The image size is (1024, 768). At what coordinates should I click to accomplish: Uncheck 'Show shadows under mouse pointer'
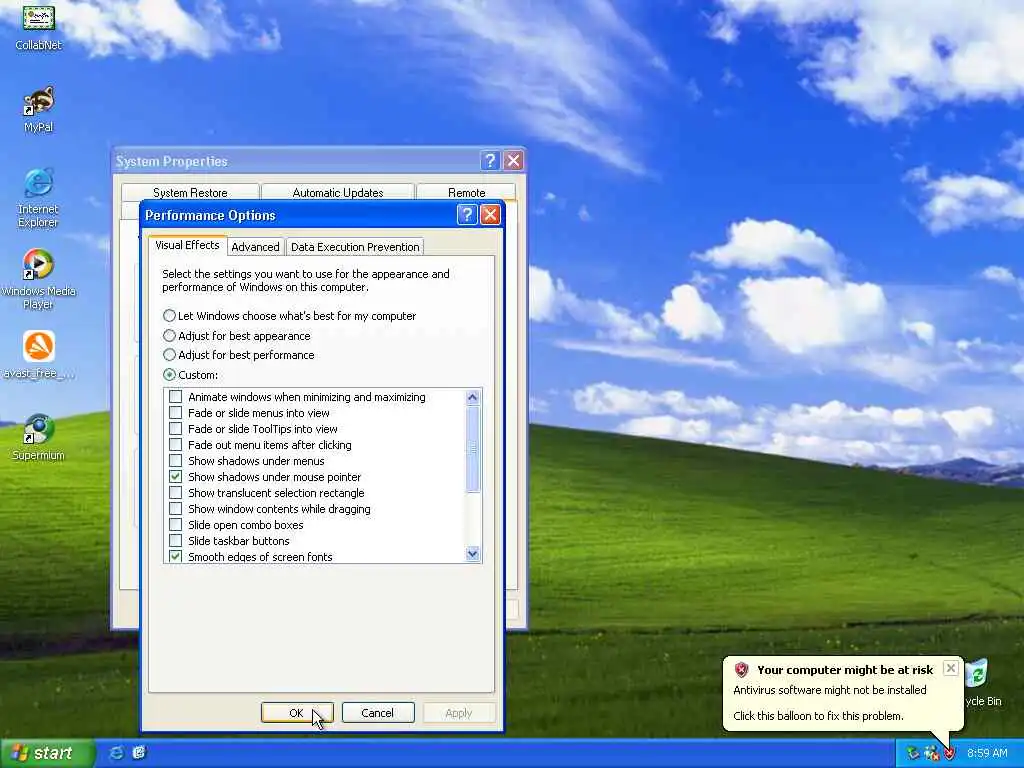point(175,477)
